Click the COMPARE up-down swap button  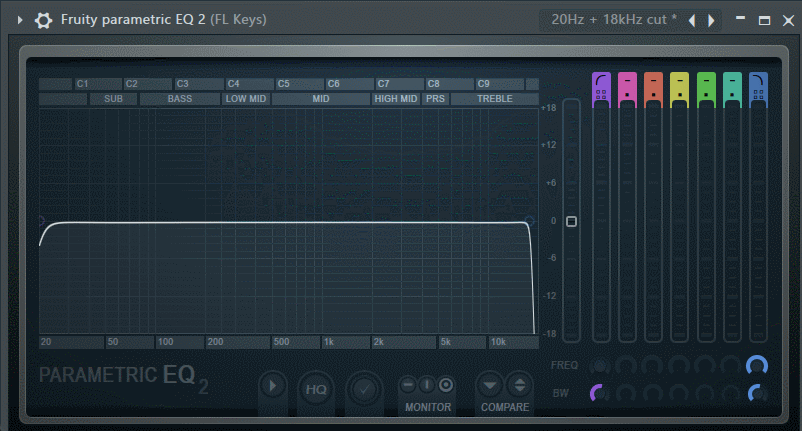[520, 385]
